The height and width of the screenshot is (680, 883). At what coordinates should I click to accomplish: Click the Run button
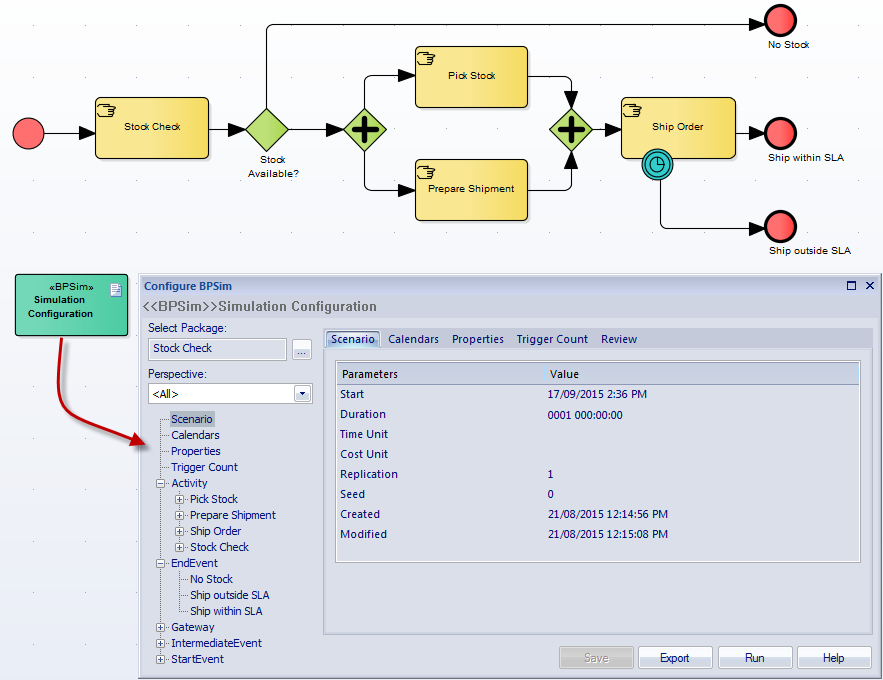(755, 658)
